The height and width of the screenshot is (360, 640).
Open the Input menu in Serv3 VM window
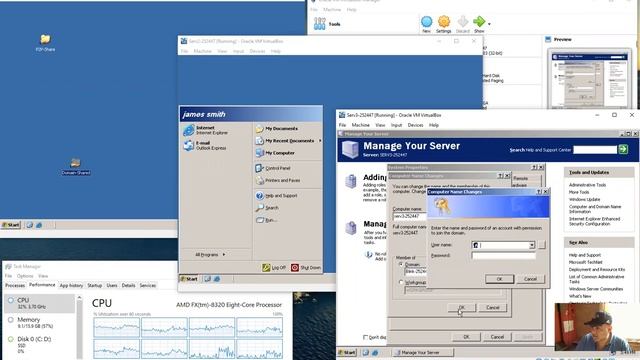pos(396,125)
